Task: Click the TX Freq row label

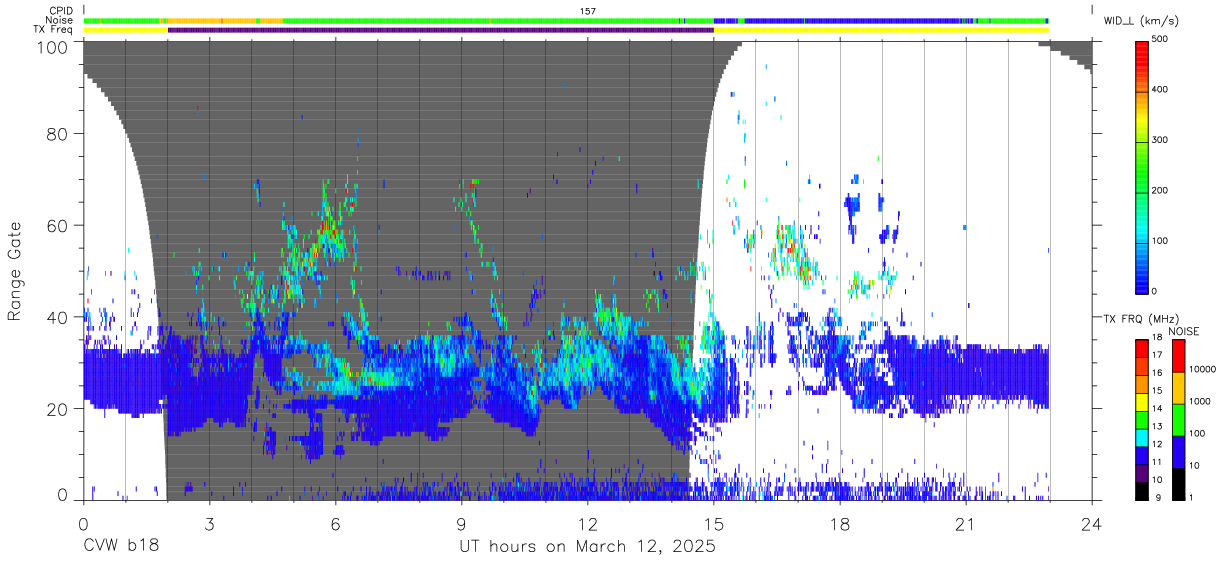Action: (x=54, y=29)
